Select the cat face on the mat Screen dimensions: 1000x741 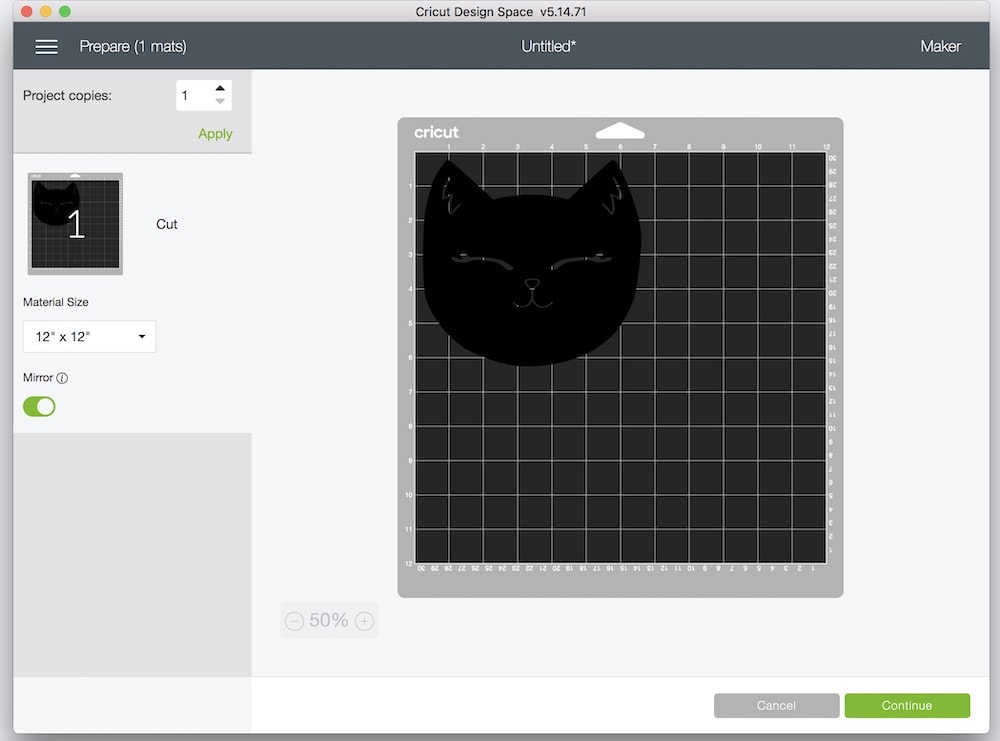tap(531, 265)
